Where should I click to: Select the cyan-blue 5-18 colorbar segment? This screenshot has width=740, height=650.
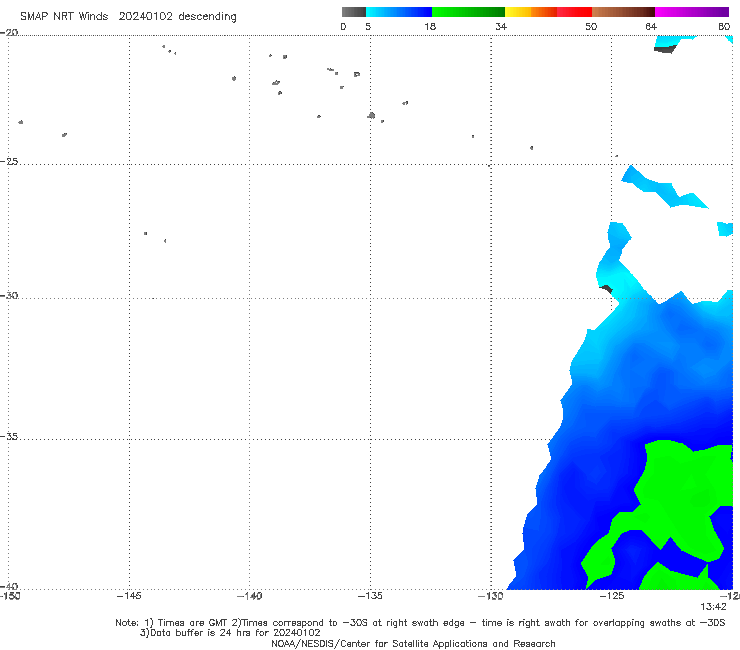tap(399, 12)
